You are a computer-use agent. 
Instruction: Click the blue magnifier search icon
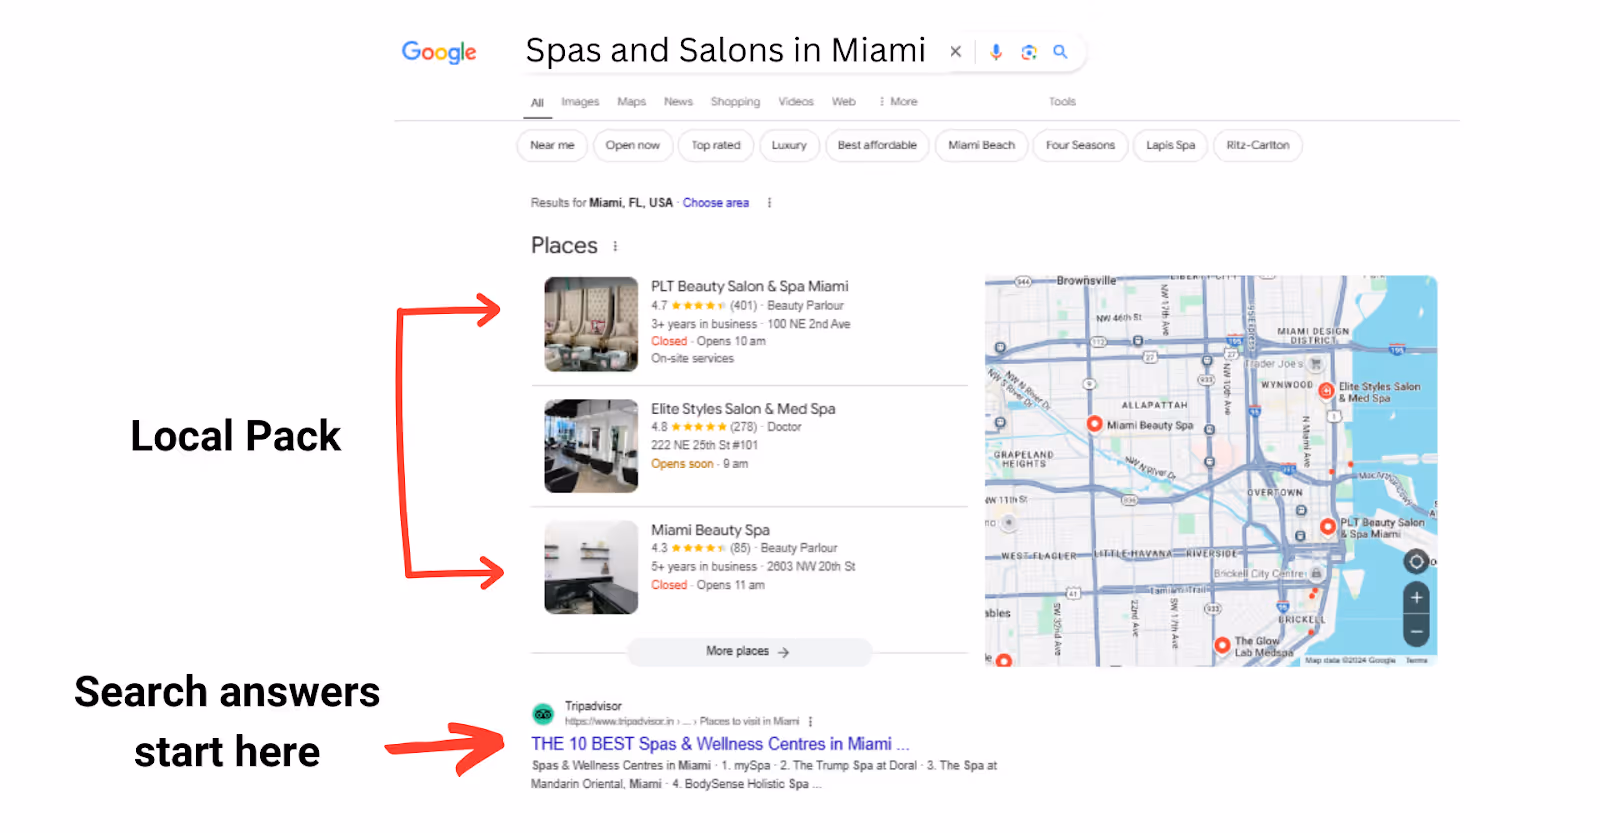click(1060, 52)
